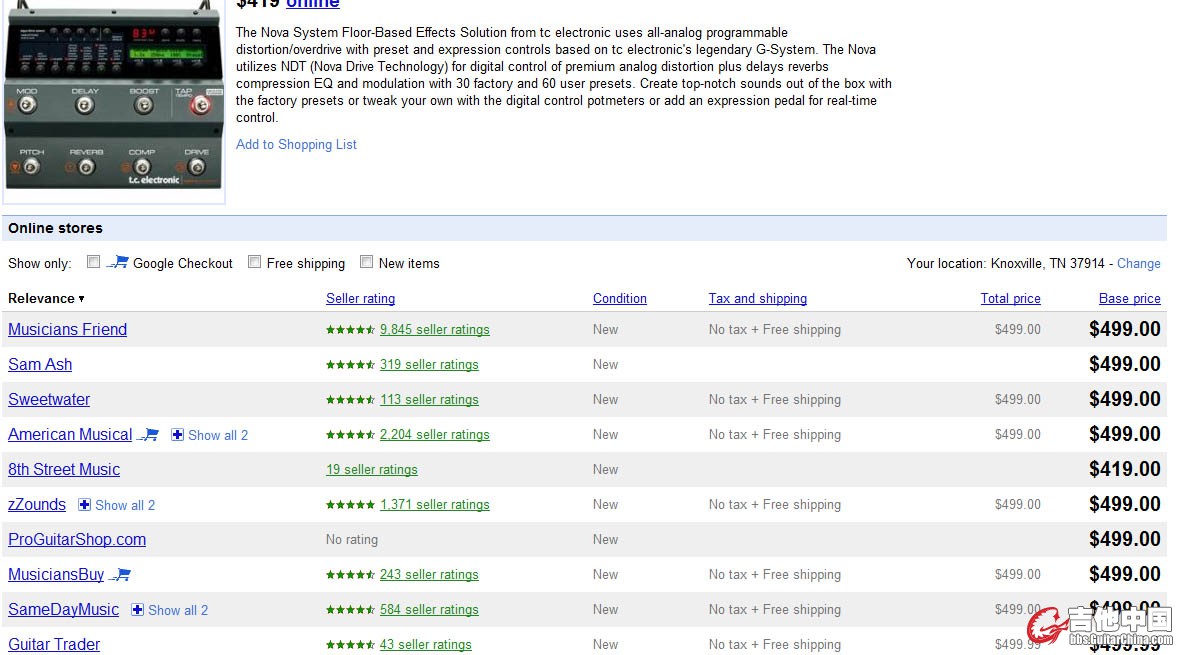Sort stores by Base price
Viewport: 1180px width, 655px height.
(1130, 298)
